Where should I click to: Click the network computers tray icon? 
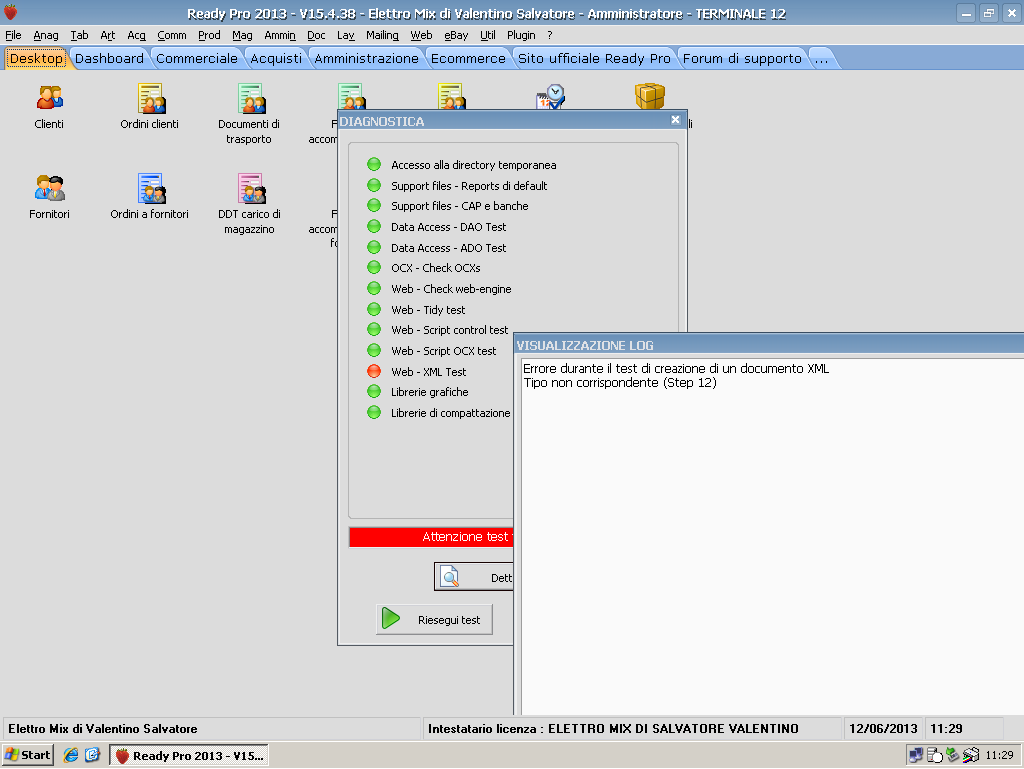[x=916, y=755]
